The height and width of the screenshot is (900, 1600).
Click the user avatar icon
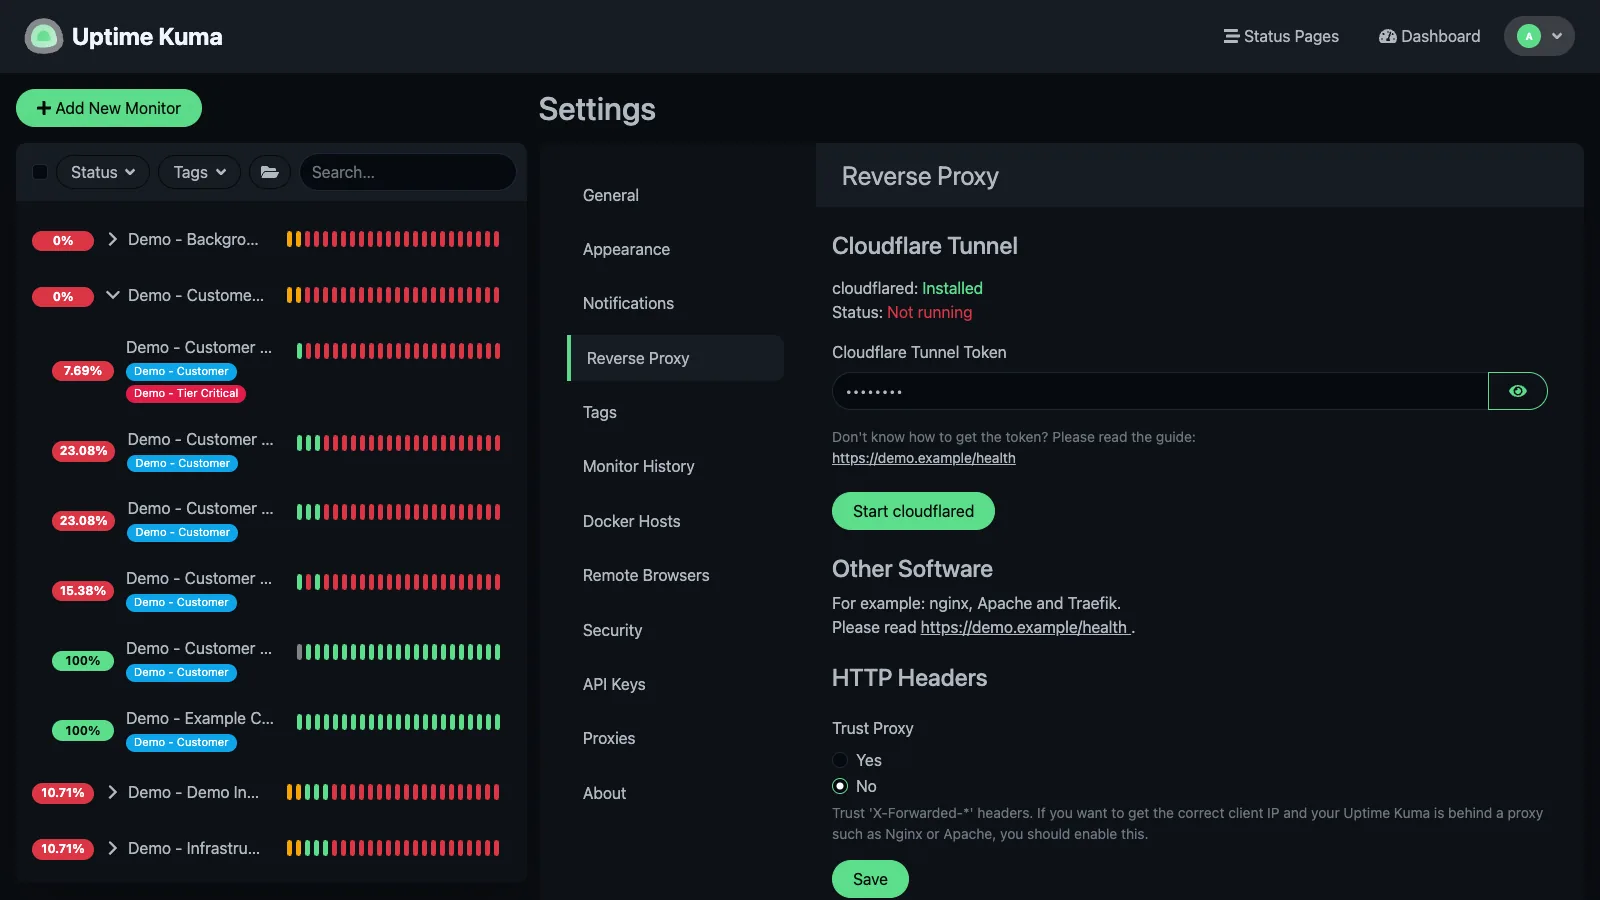[1528, 36]
